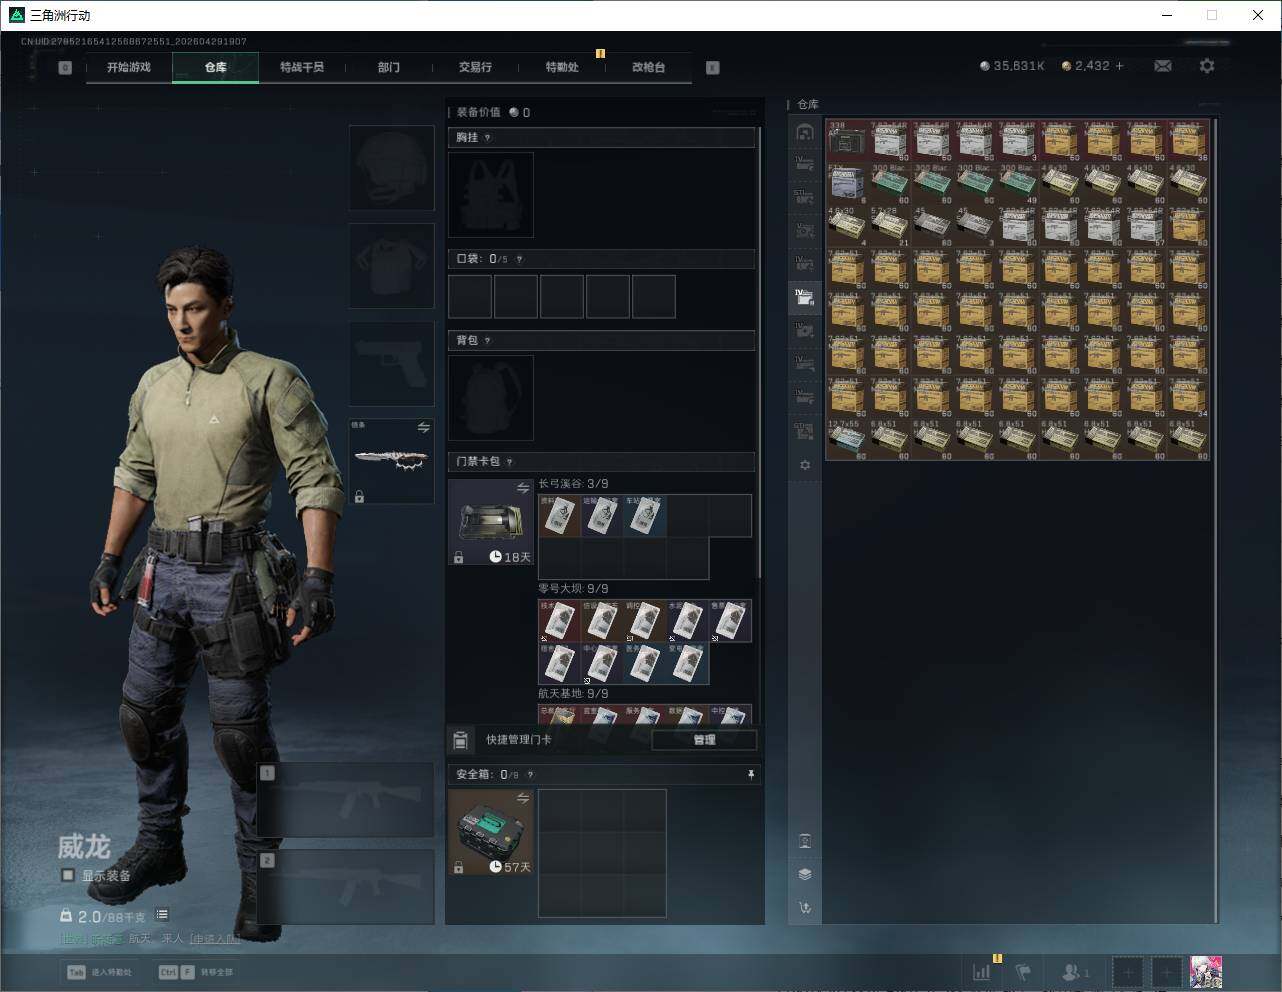Click the empty body armor slot
1282x992 pixels.
click(391, 266)
